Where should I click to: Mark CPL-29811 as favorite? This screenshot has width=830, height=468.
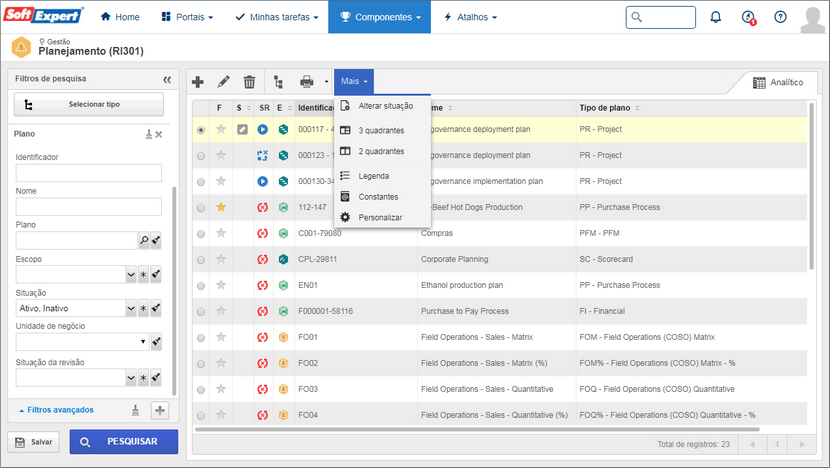tap(221, 259)
